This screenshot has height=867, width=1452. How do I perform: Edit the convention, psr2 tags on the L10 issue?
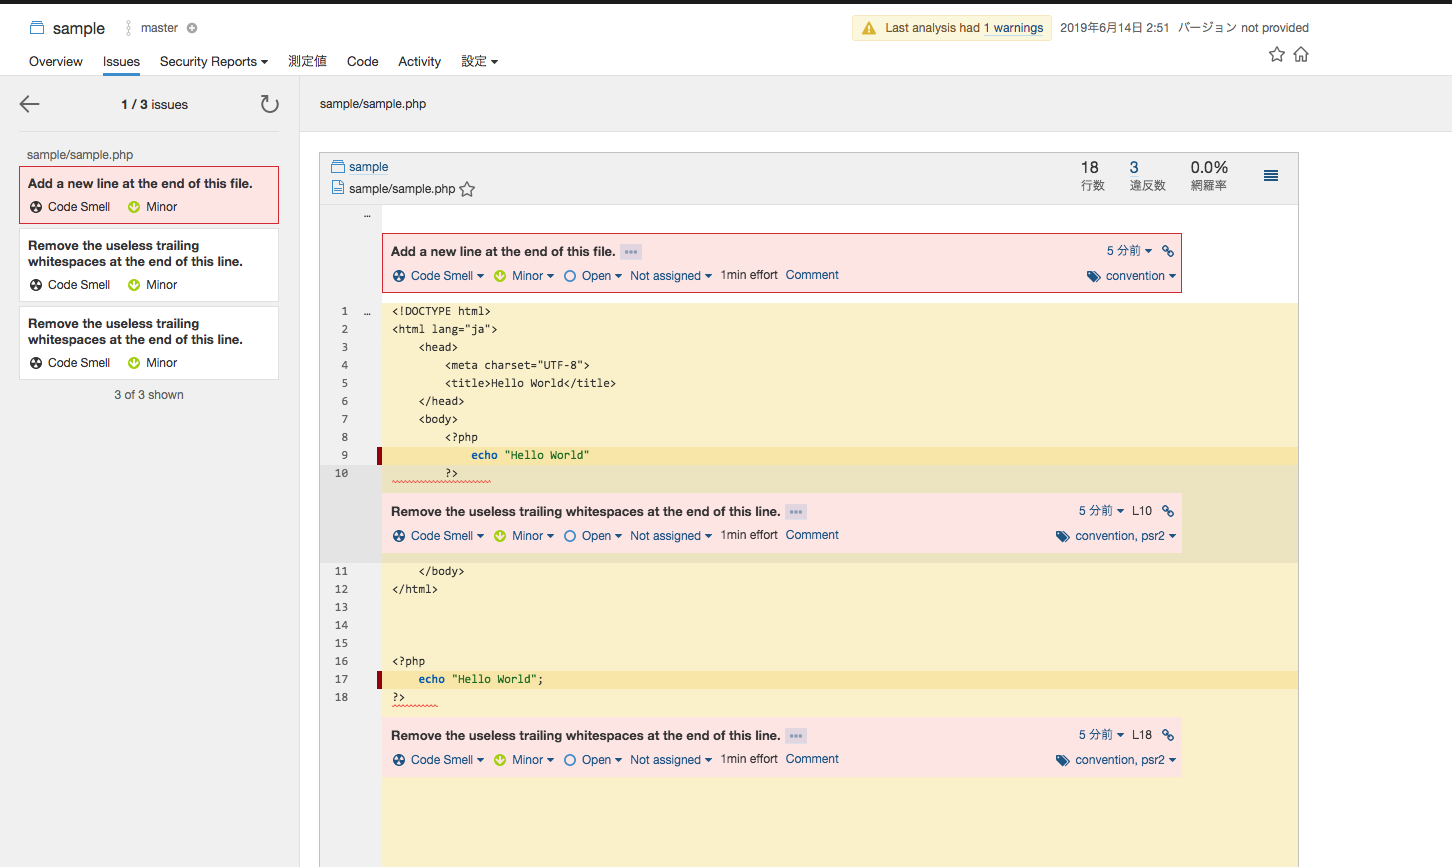1116,536
